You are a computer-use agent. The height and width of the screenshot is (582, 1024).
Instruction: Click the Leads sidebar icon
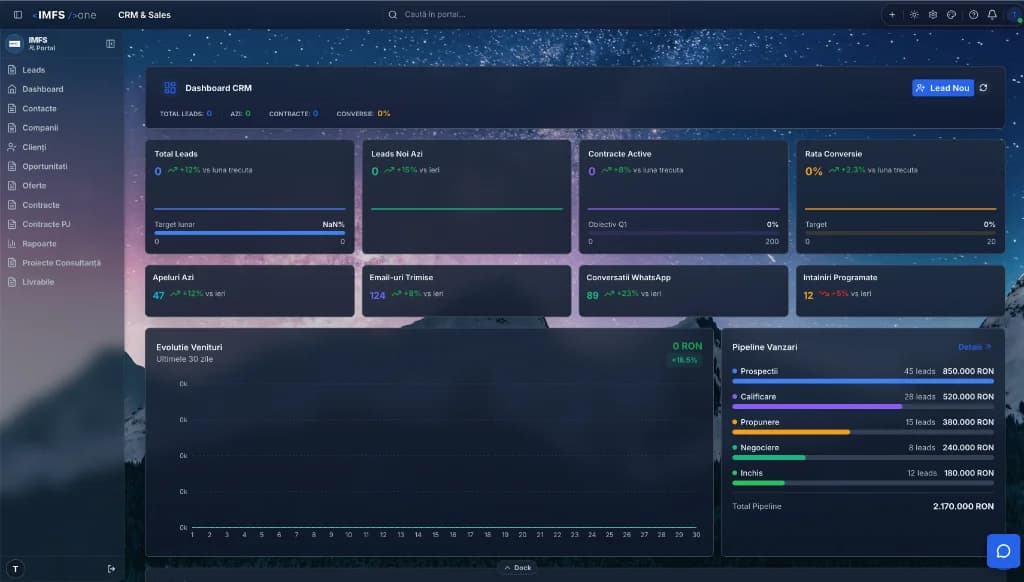click(12, 70)
